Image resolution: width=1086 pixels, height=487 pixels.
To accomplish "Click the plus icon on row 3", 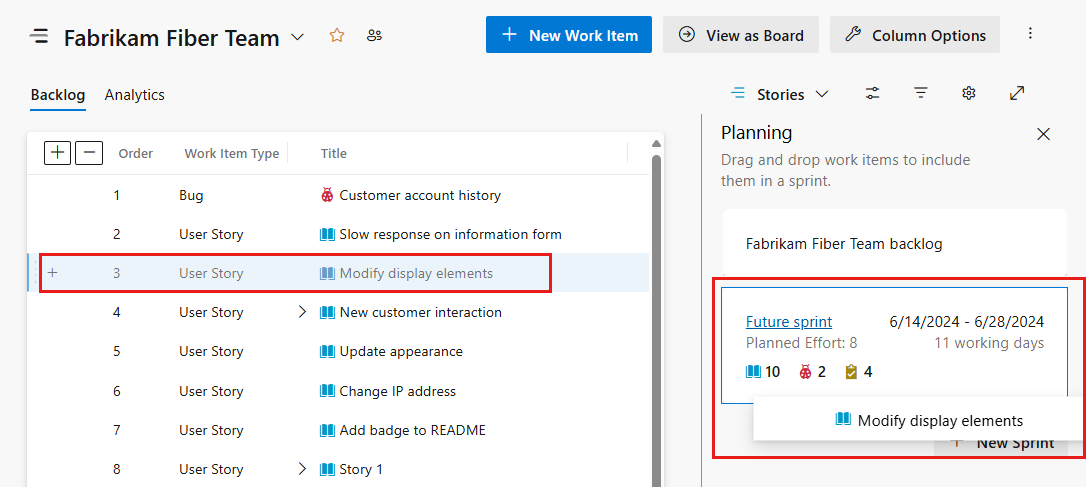I will point(52,273).
